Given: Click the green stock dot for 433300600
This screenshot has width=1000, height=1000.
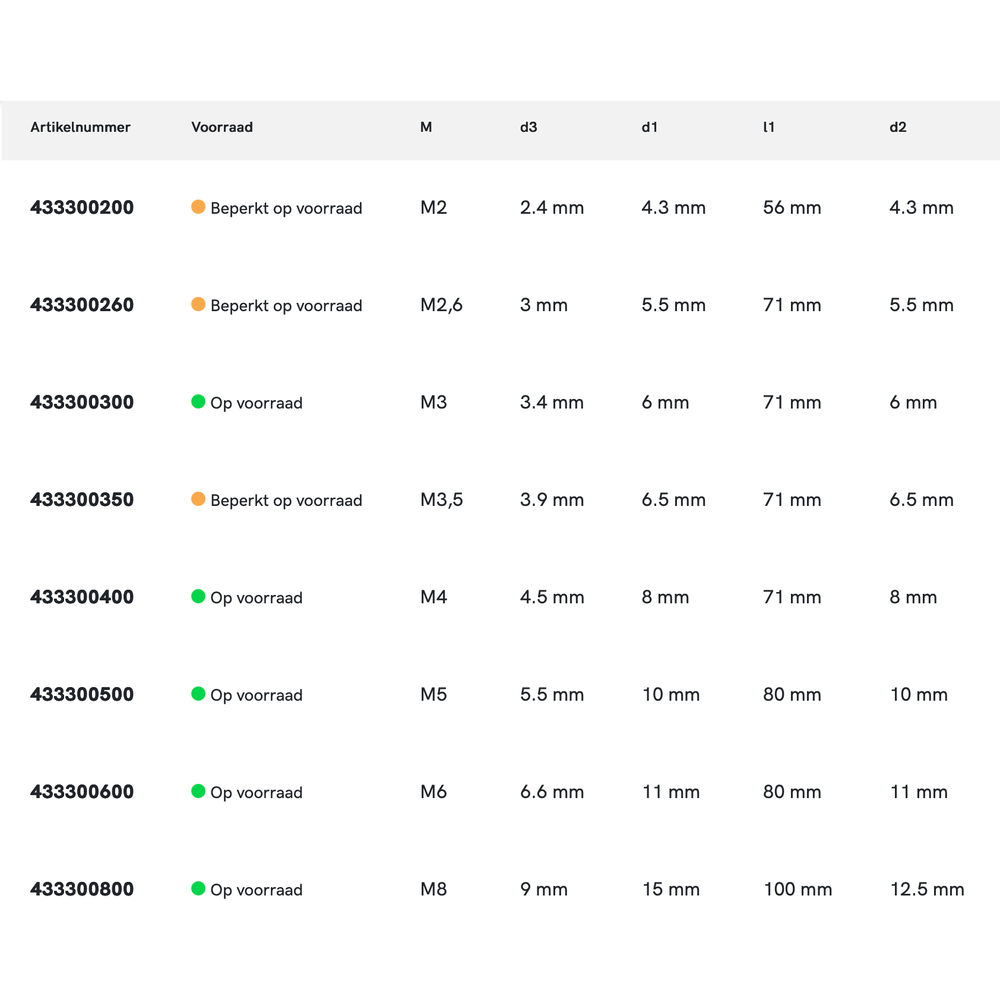Looking at the screenshot, I should pos(198,791).
